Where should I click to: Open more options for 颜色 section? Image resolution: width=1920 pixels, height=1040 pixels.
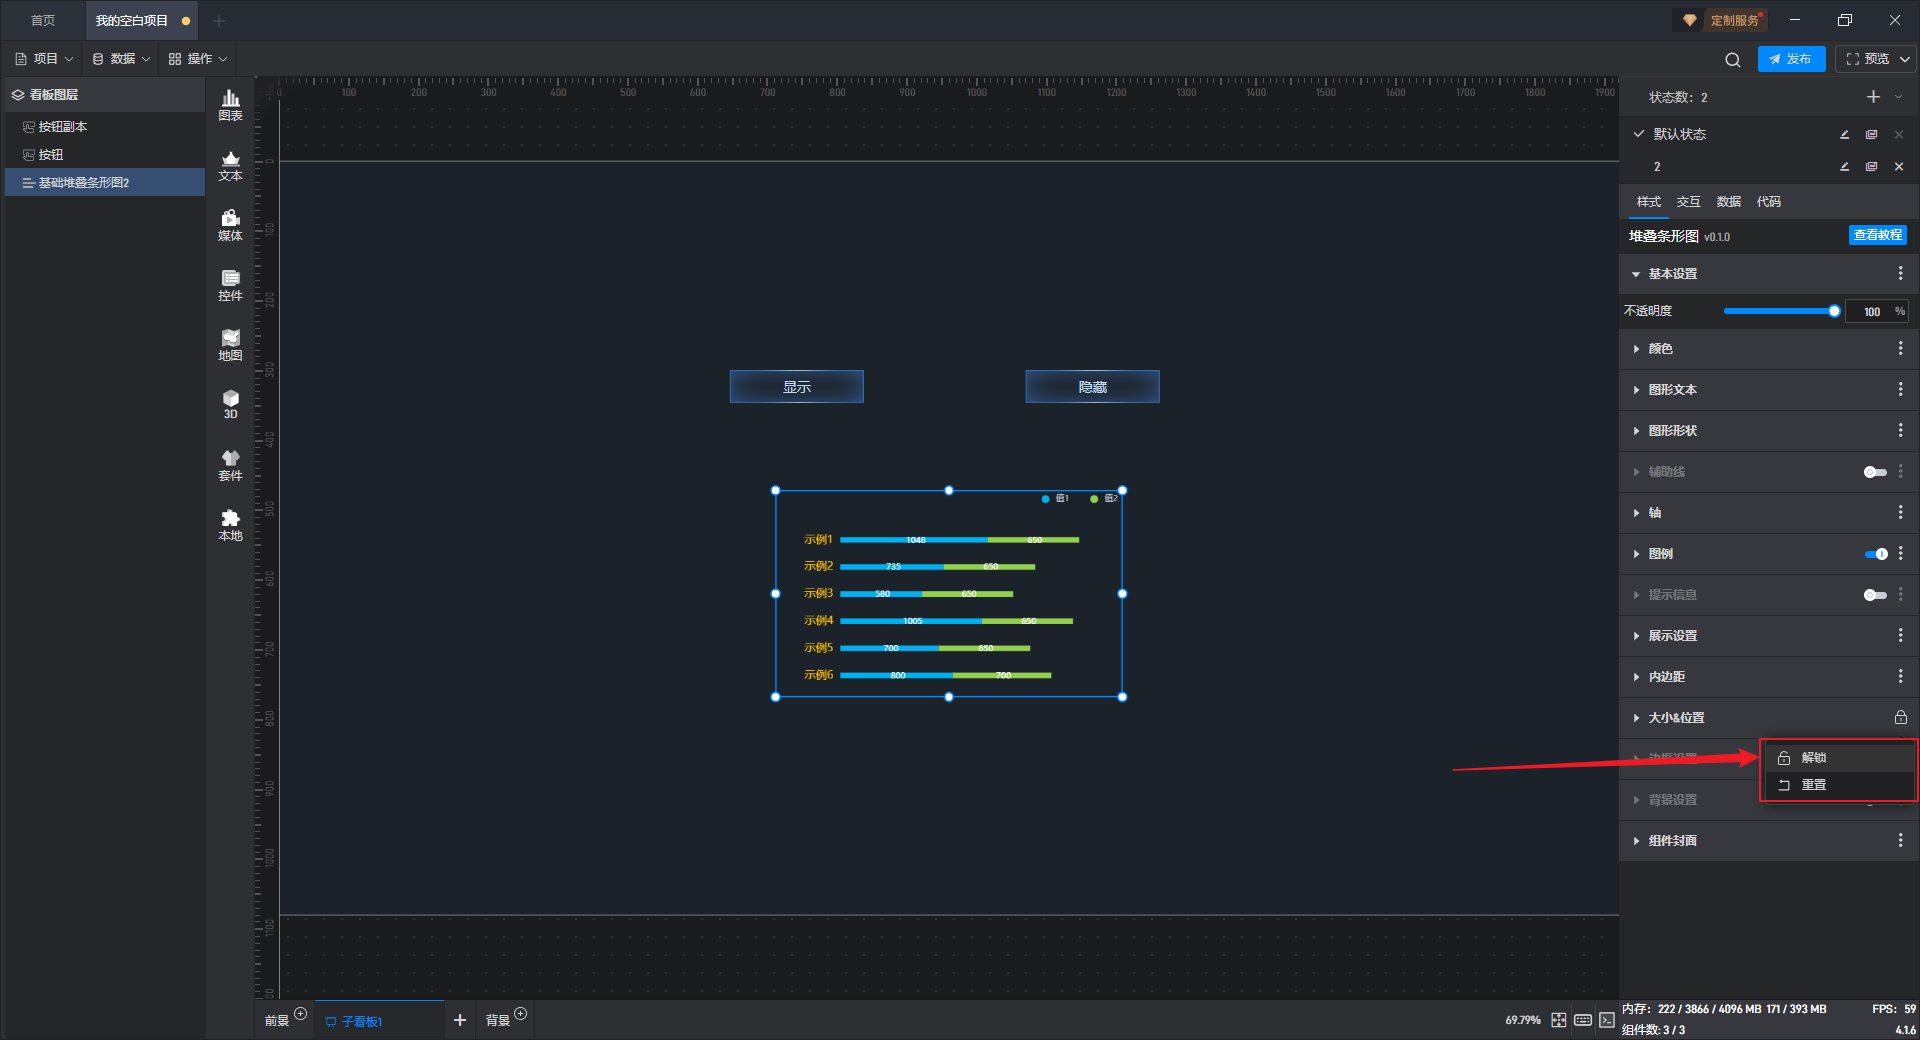coord(1900,348)
